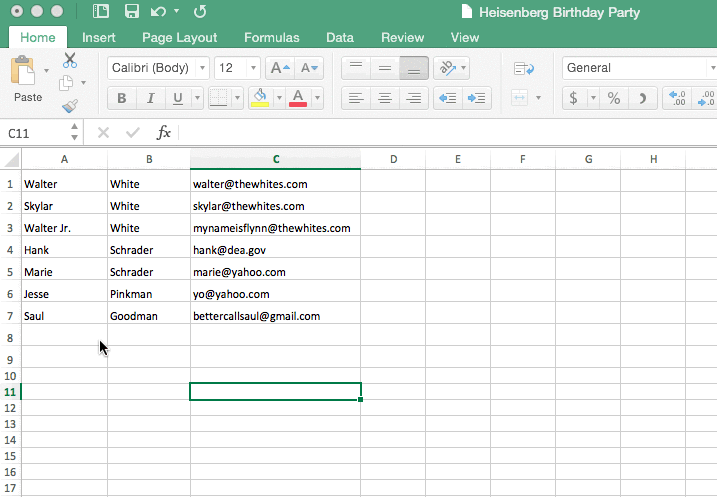Click the Cut scissors icon
The width and height of the screenshot is (717, 497).
click(x=70, y=61)
